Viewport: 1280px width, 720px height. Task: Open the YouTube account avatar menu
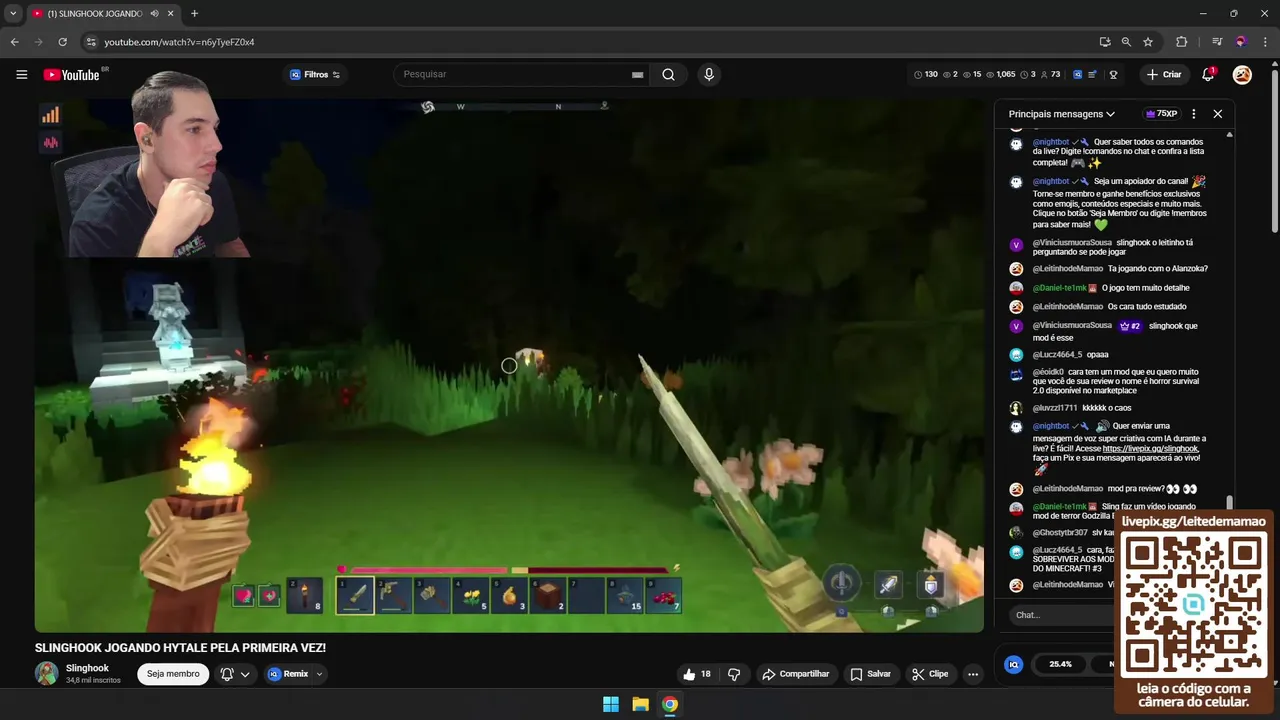click(x=1242, y=74)
